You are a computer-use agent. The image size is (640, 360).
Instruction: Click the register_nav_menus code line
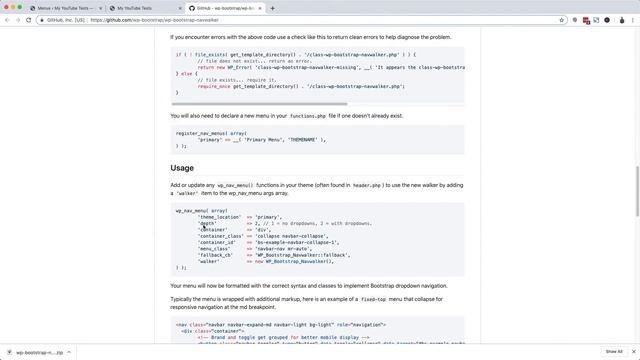coord(211,133)
